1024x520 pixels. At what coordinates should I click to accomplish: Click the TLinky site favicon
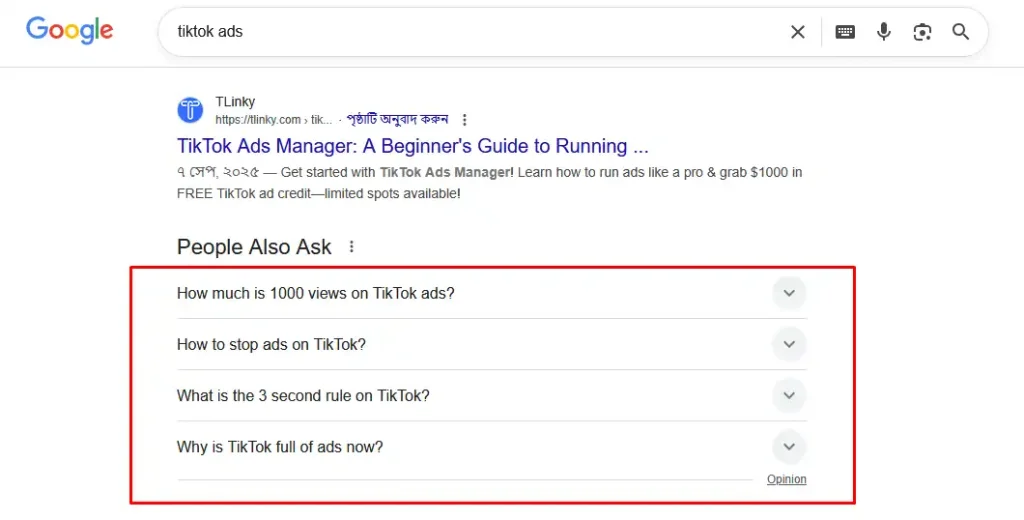190,110
